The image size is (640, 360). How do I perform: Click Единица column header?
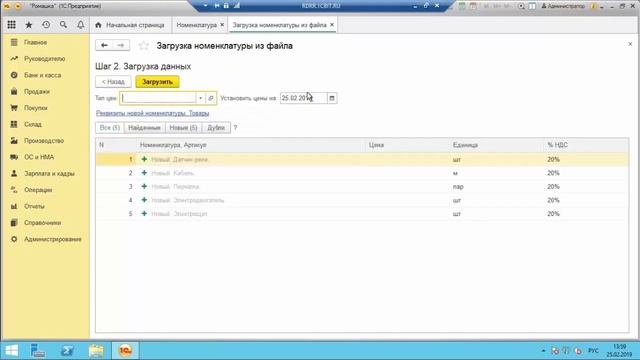(465, 145)
